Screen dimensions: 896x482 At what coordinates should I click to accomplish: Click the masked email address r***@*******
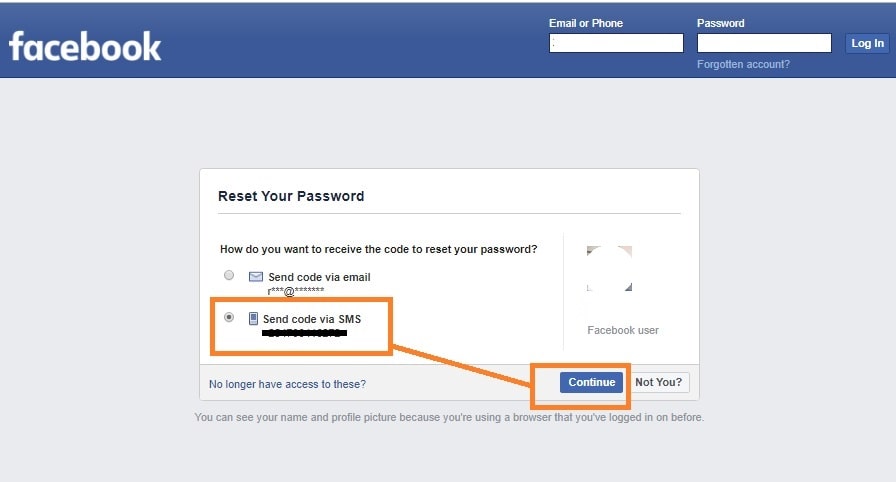pos(295,291)
